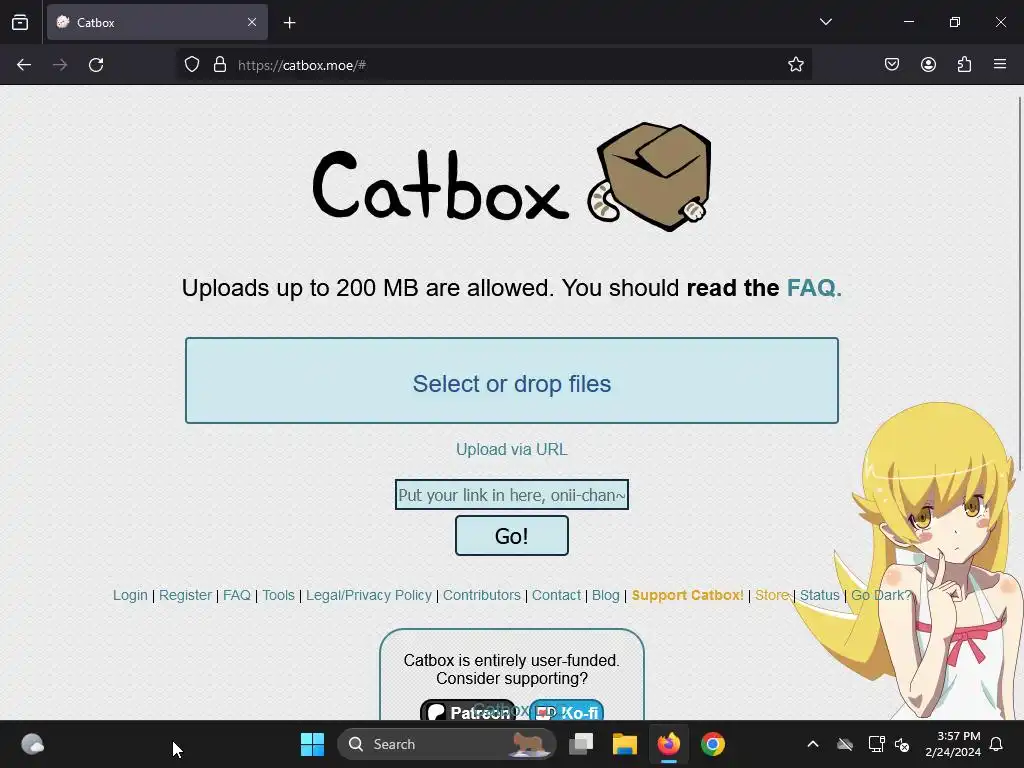Expand the list all tabs chevron
Screen dimensions: 1024x768
(x=826, y=22)
